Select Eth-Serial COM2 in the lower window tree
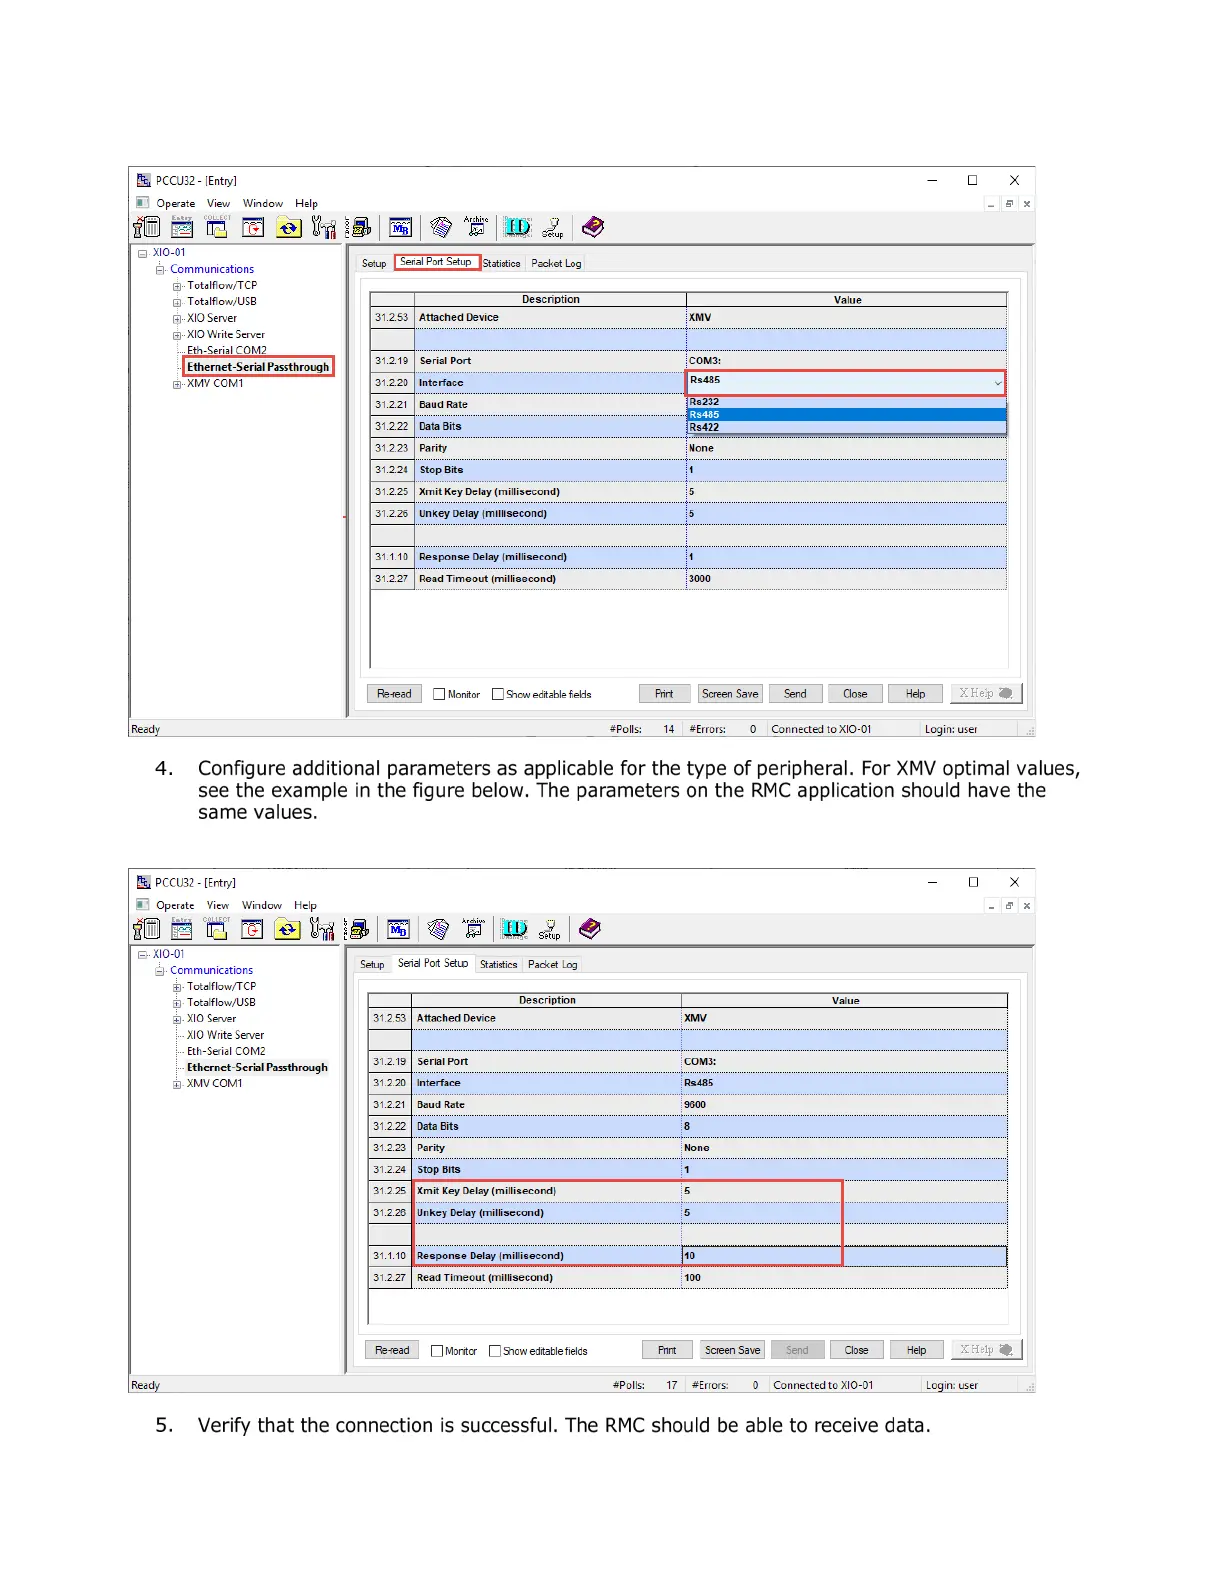This screenshot has width=1224, height=1584. point(226,1052)
